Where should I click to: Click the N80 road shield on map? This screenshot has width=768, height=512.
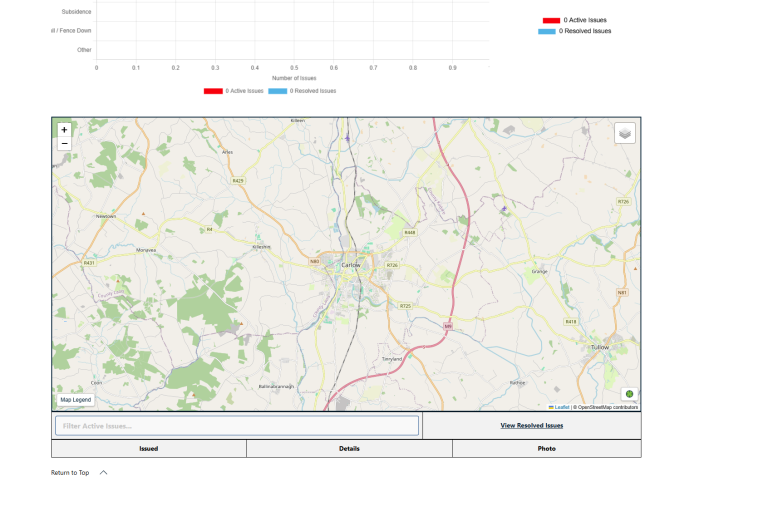pyautogui.click(x=314, y=262)
